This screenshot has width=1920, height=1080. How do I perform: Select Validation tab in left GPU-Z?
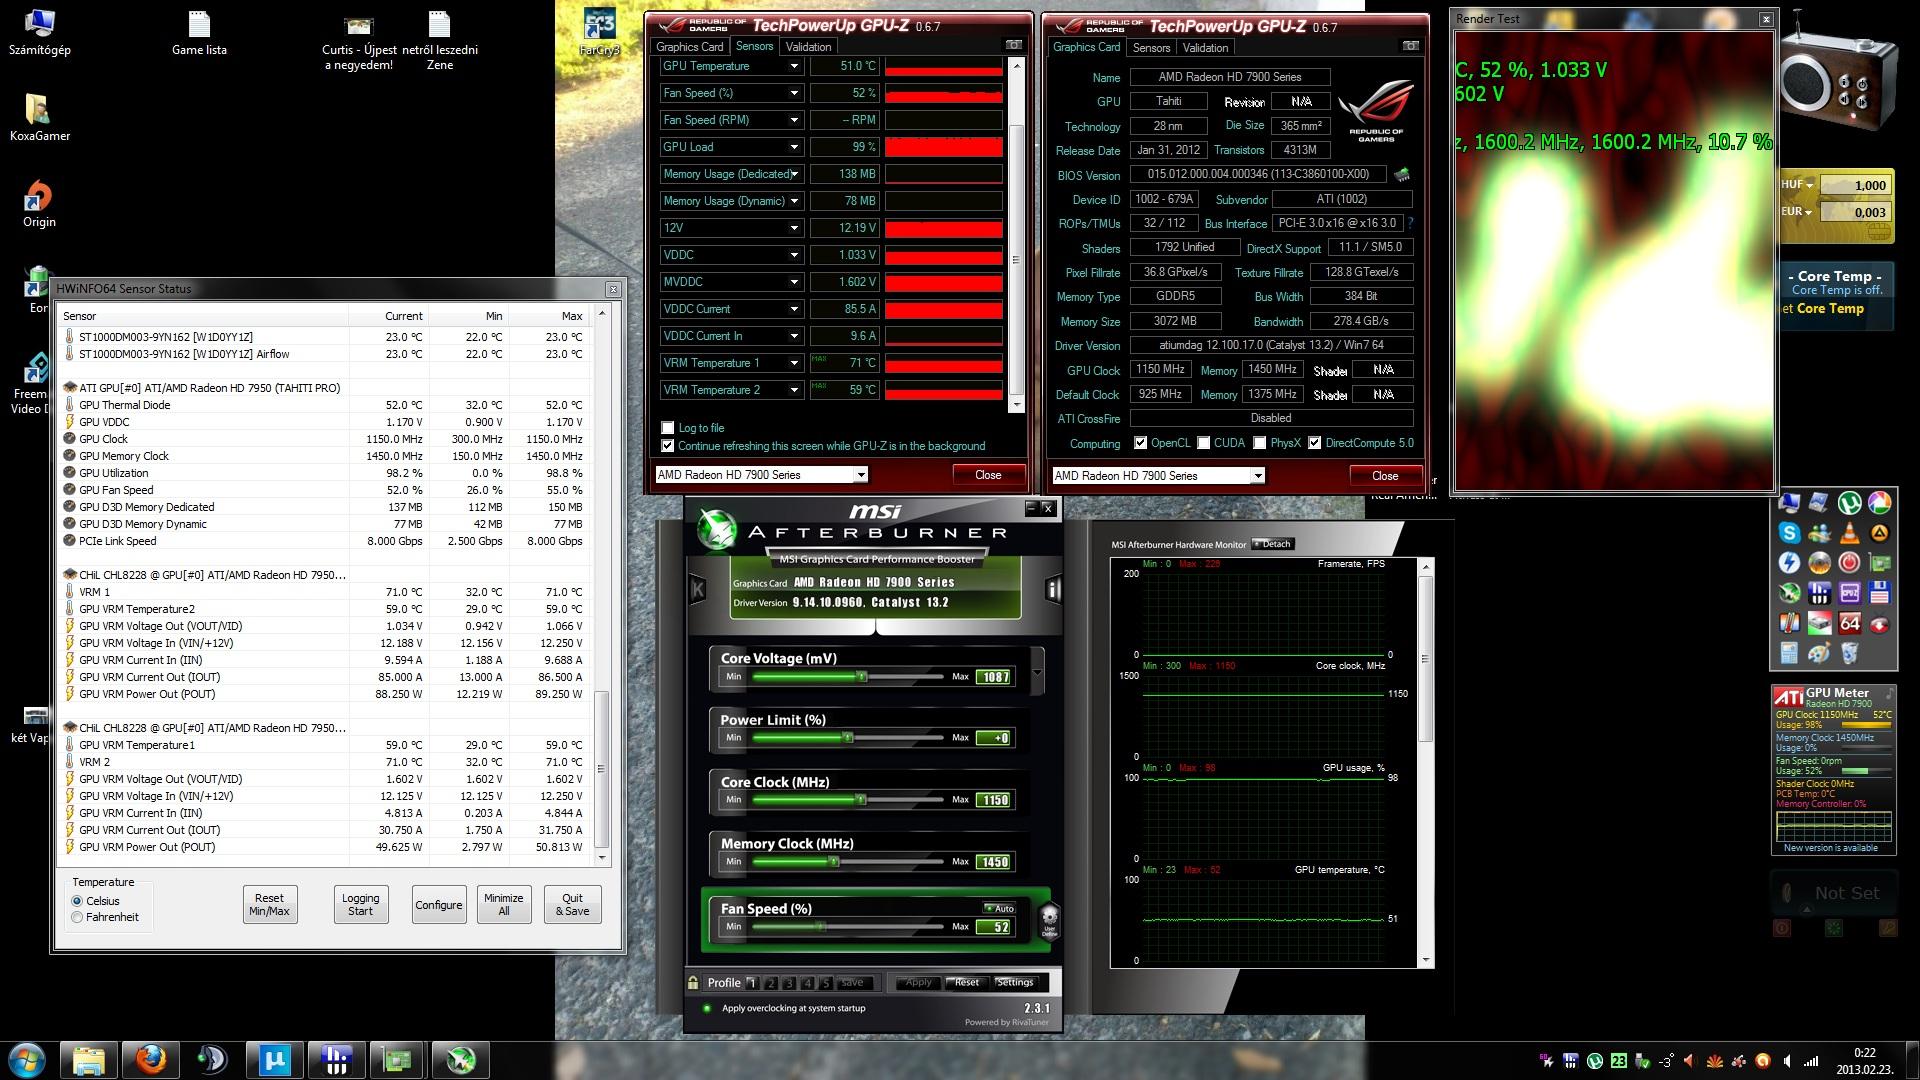(x=808, y=47)
